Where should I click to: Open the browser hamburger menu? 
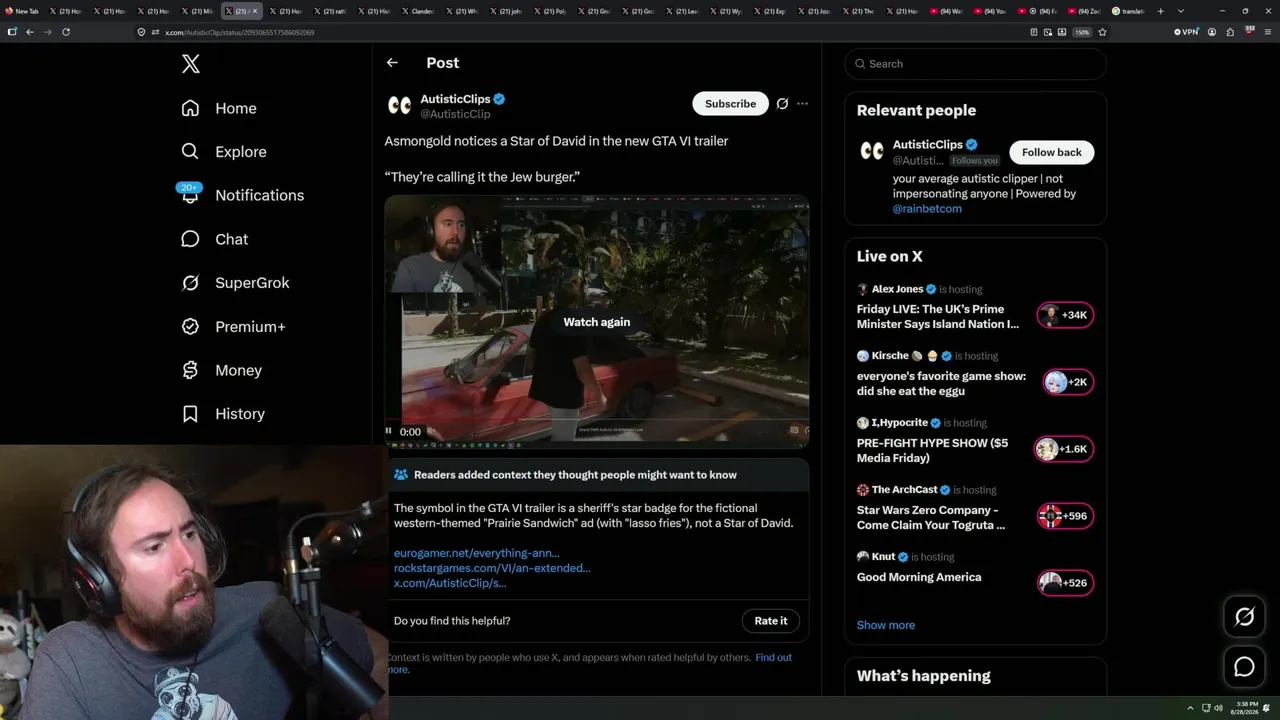click(1267, 32)
